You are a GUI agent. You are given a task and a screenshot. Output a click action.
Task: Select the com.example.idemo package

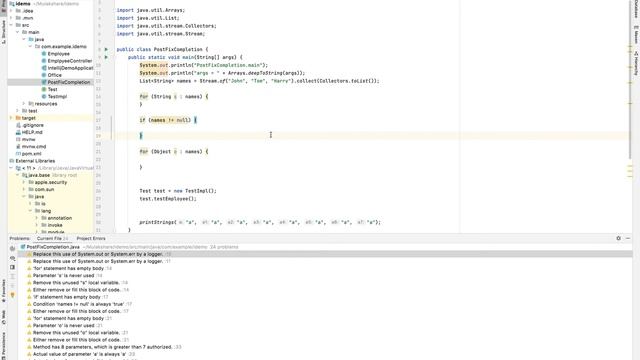tap(64, 47)
